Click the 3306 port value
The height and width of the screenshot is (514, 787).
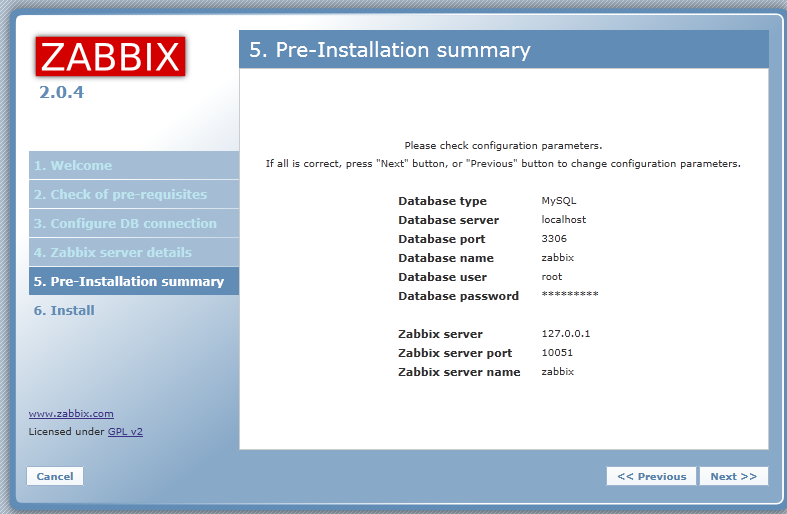554,238
